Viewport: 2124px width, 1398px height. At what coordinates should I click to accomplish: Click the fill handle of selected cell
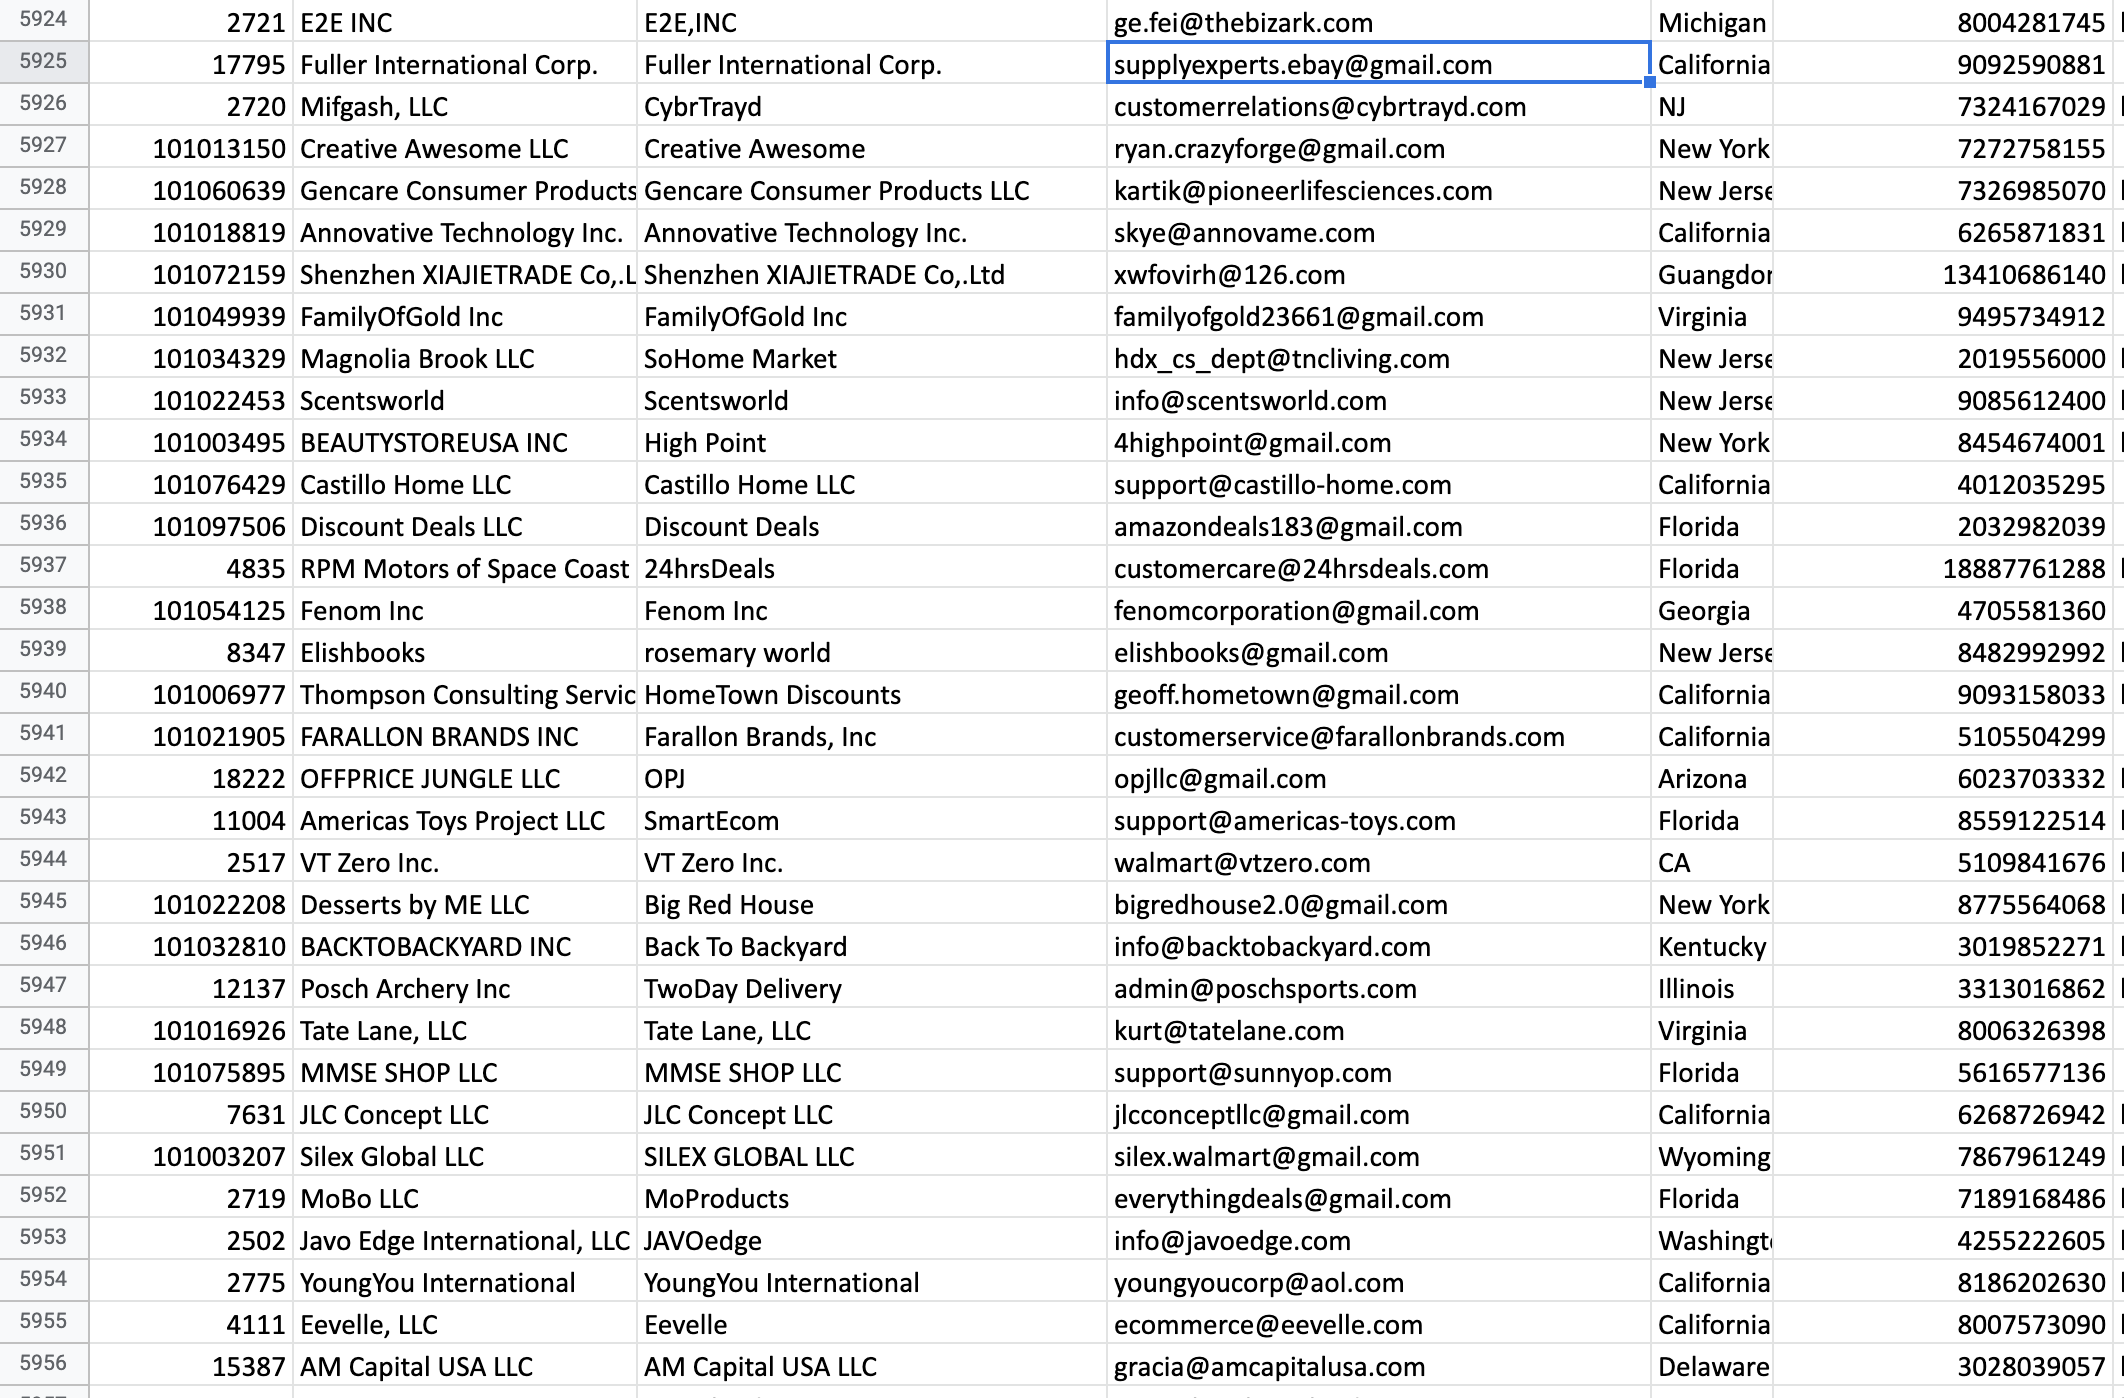coord(1649,83)
